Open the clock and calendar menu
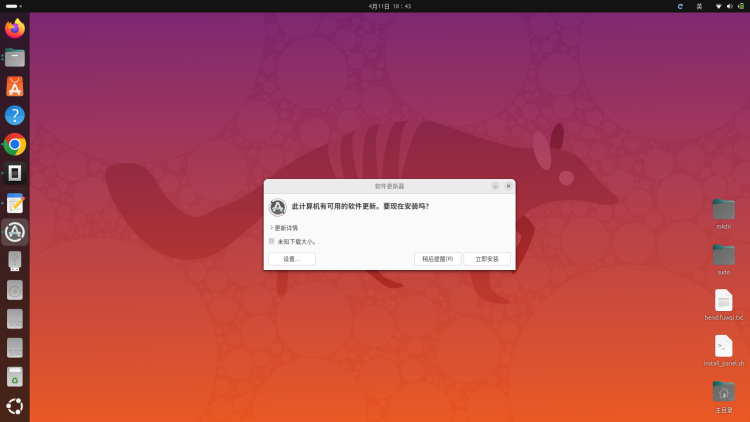 pyautogui.click(x=375, y=6)
